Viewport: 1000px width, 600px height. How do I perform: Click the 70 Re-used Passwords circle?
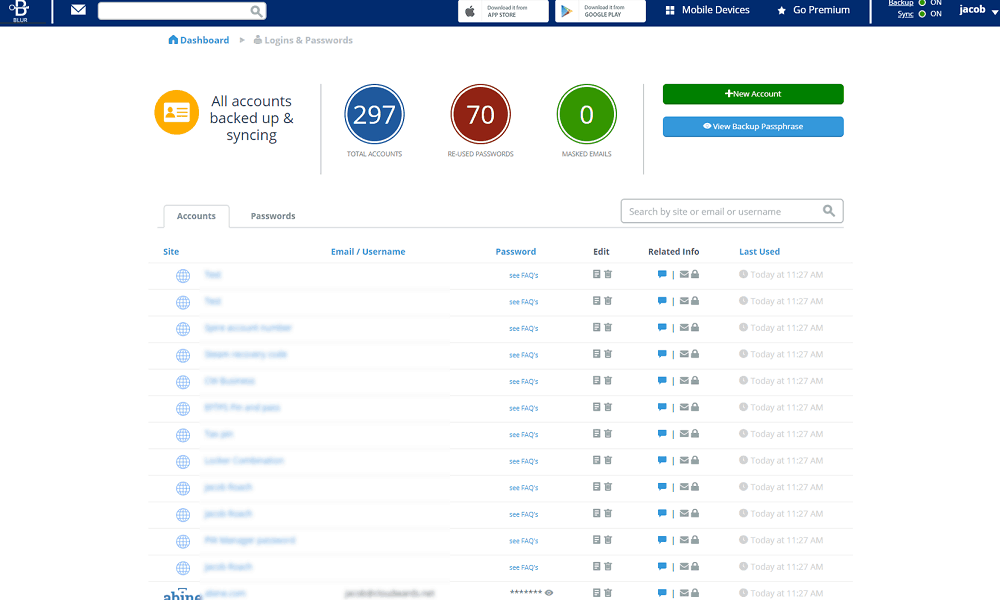(x=480, y=114)
